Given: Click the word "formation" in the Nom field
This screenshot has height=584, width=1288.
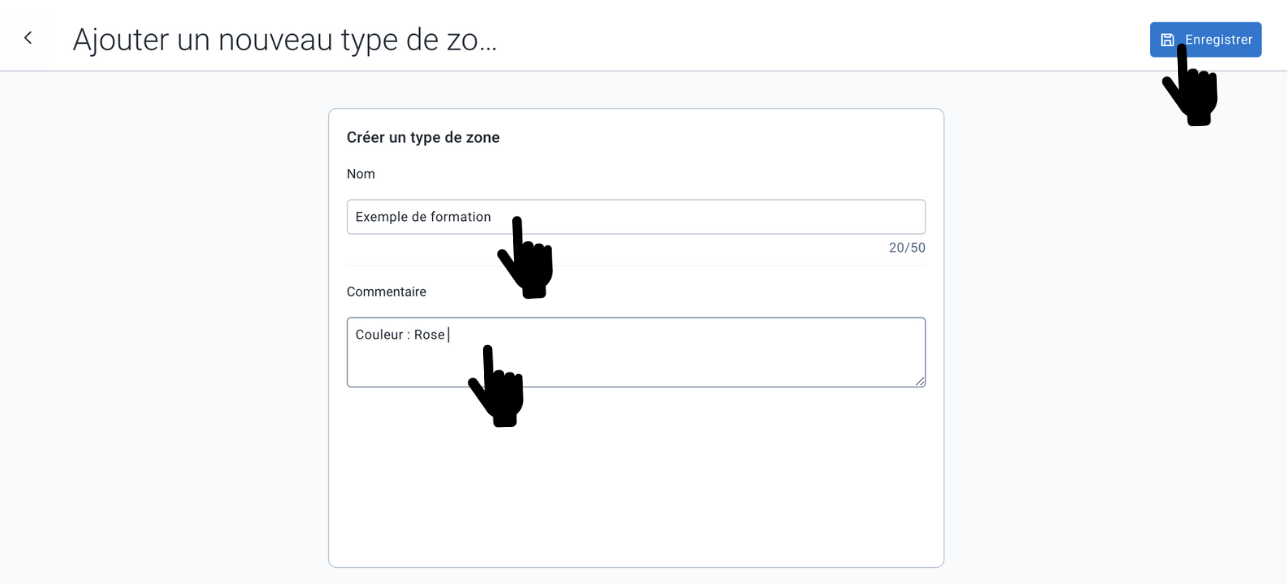Looking at the screenshot, I should (461, 217).
